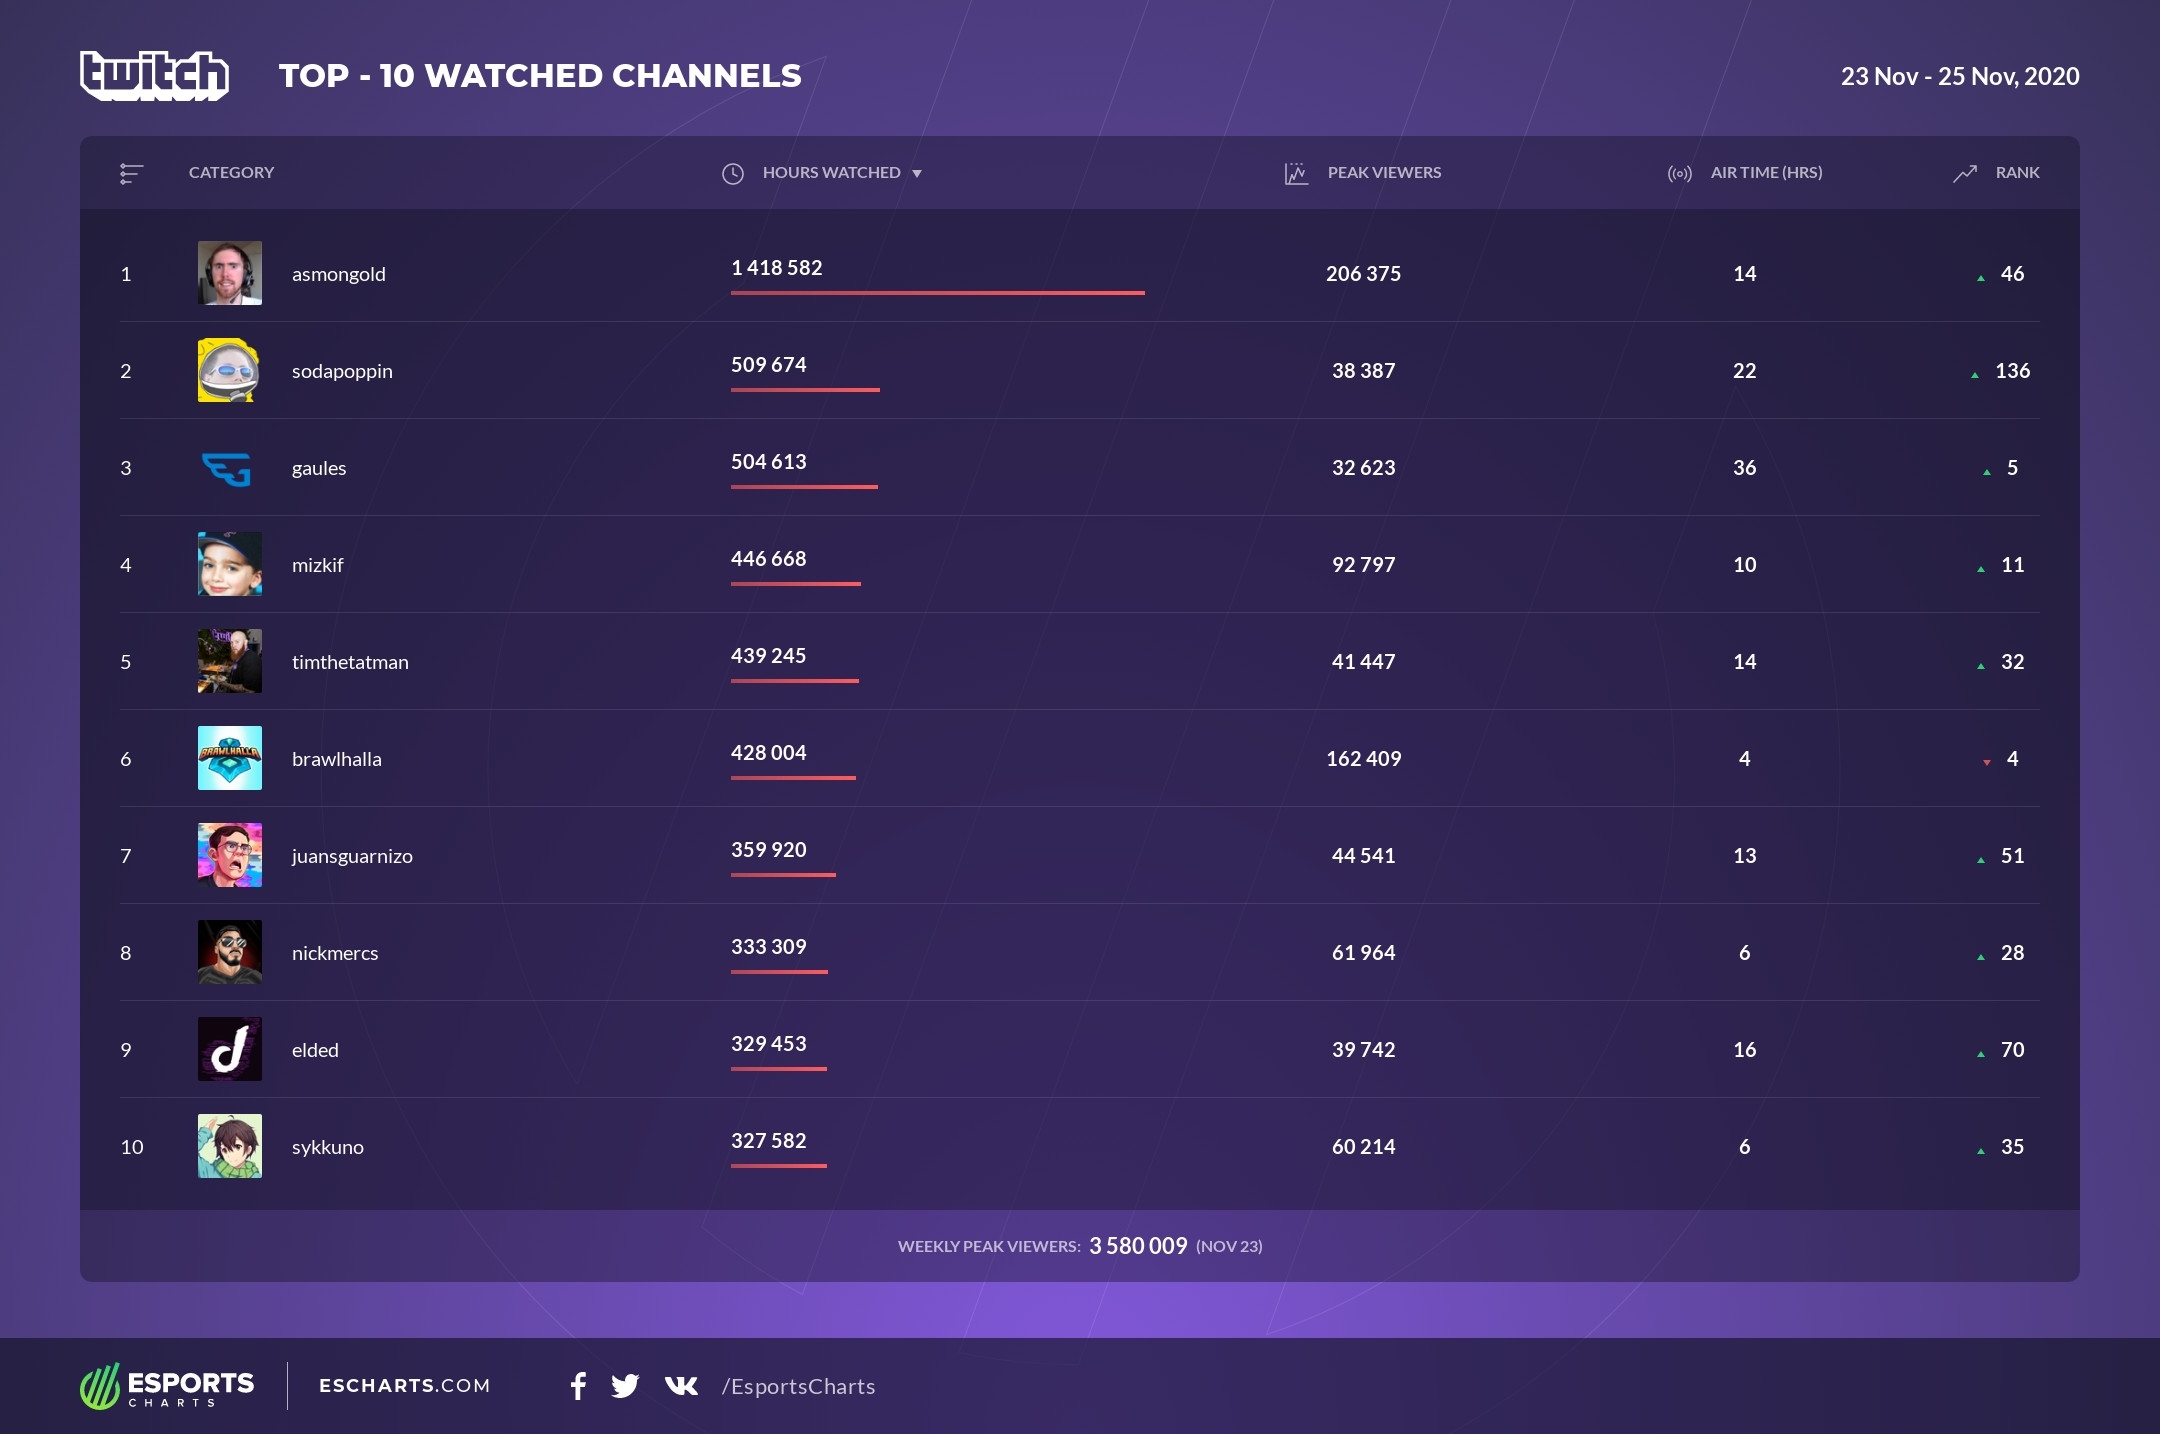Open juansguarnizo's avatar thumbnail
This screenshot has height=1434, width=2160.
pos(230,855)
